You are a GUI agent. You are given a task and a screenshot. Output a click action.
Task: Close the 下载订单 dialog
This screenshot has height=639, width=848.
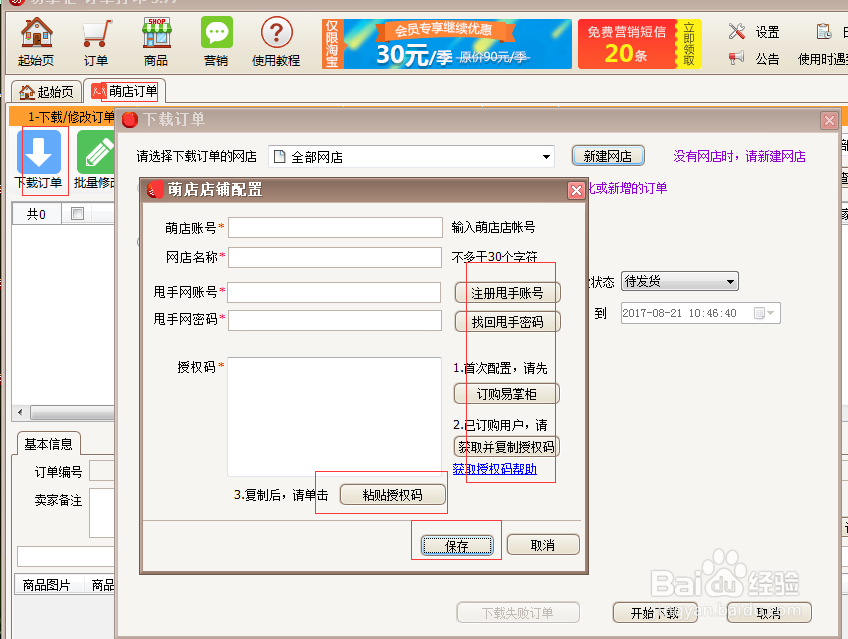tap(829, 120)
